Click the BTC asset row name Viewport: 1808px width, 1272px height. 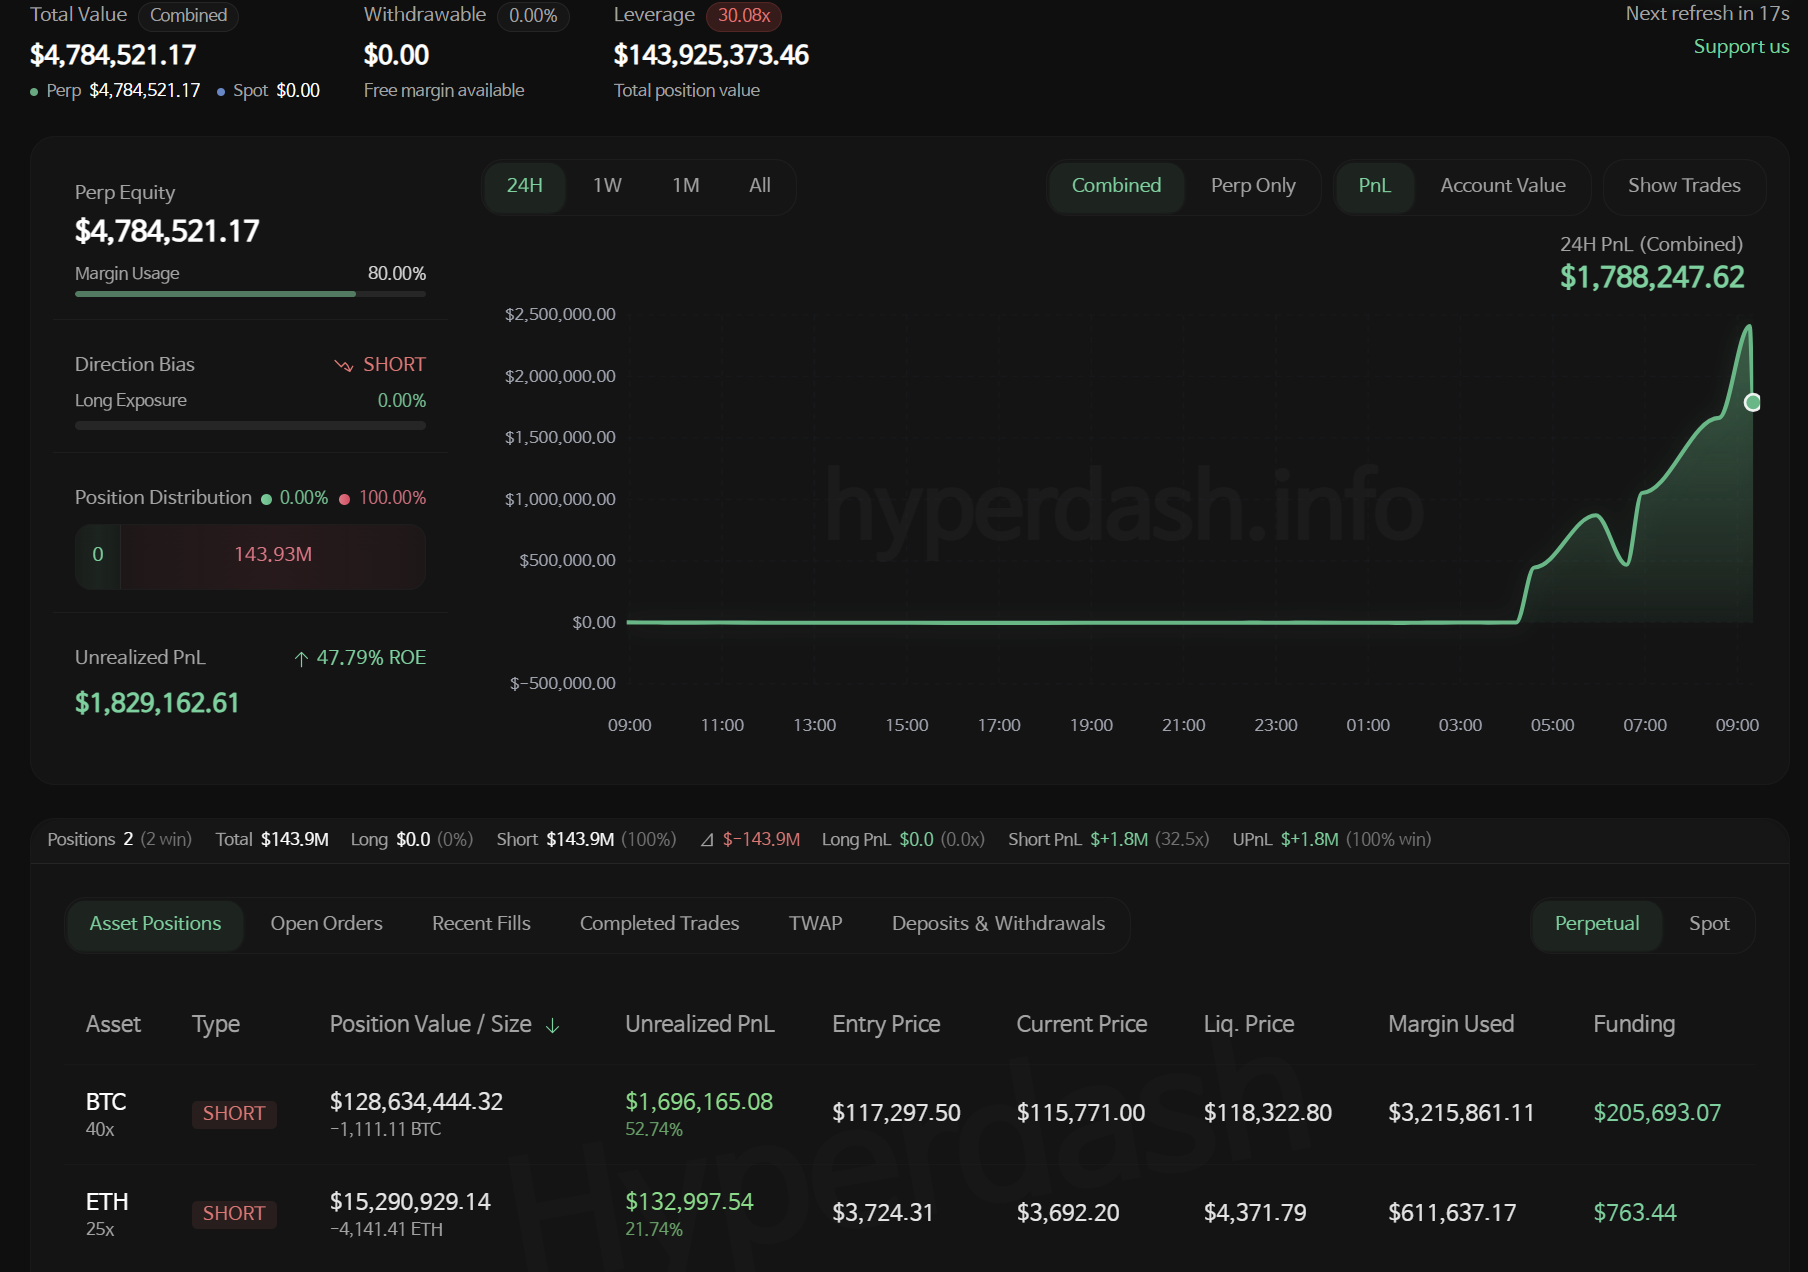(x=106, y=1102)
